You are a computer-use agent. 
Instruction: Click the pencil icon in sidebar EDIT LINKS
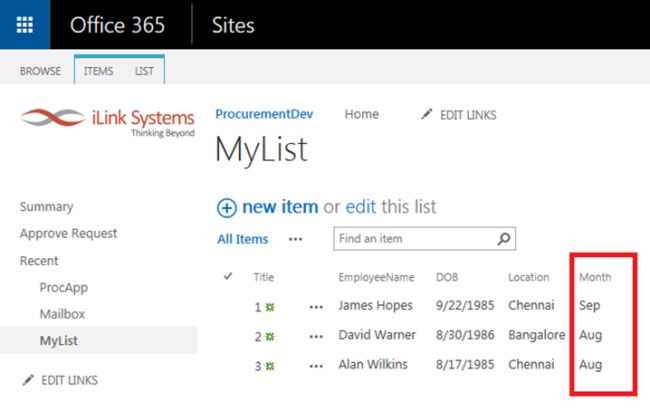click(x=27, y=380)
